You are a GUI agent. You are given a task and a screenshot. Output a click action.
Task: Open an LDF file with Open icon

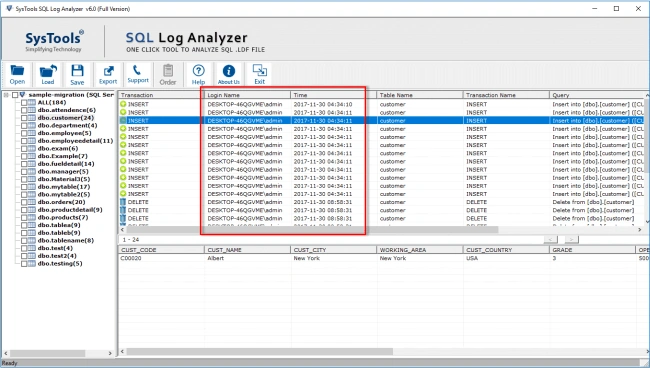[x=17, y=75]
